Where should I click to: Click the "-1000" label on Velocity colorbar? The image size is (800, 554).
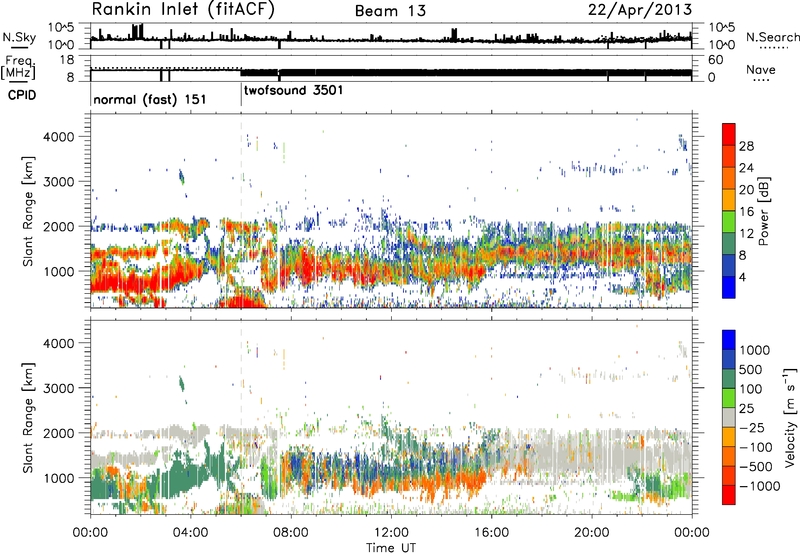point(759,486)
